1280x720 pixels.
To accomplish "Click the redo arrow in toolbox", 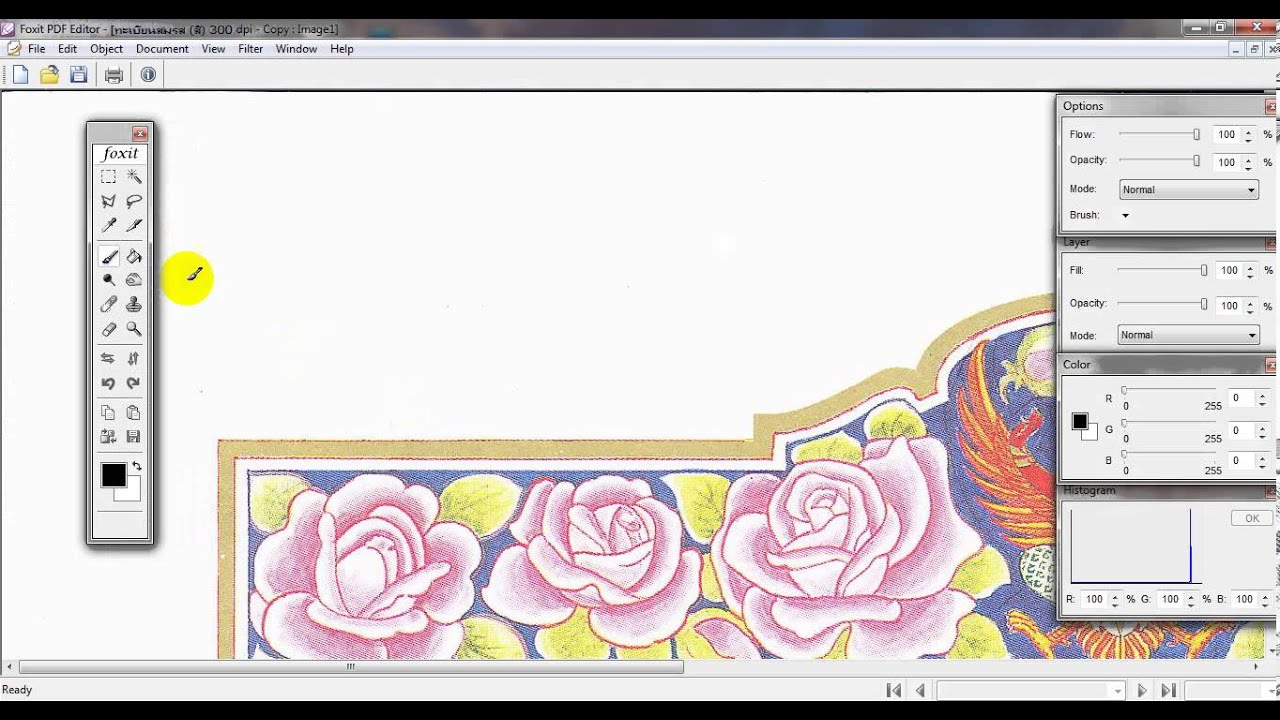I will [x=134, y=383].
